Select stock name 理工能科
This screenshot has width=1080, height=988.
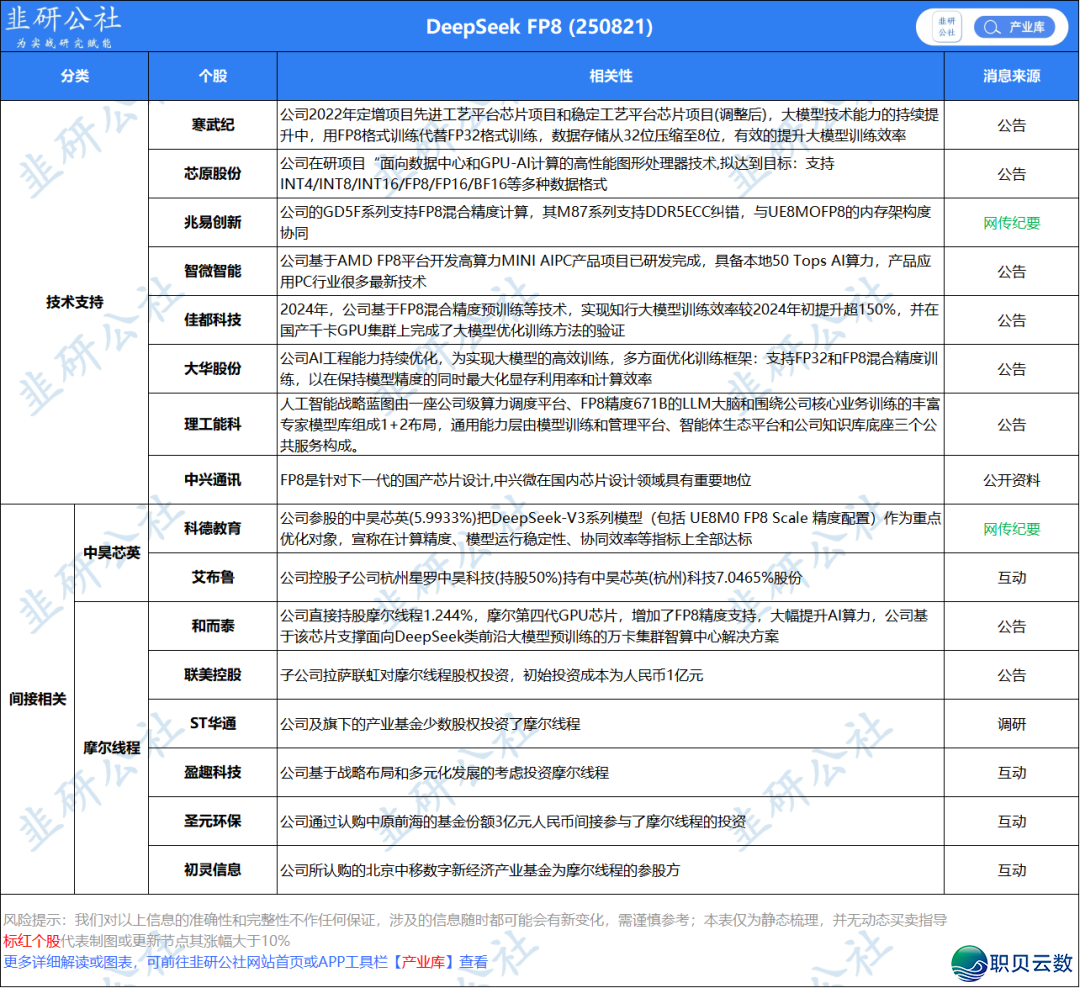coord(213,424)
